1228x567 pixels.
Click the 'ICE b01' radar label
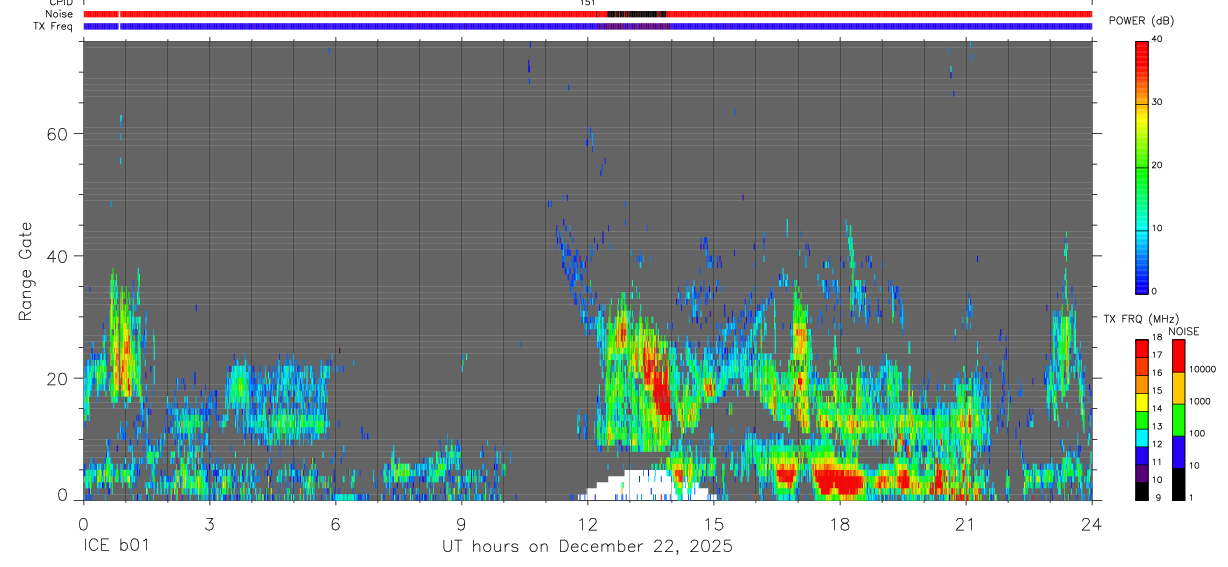point(115,547)
